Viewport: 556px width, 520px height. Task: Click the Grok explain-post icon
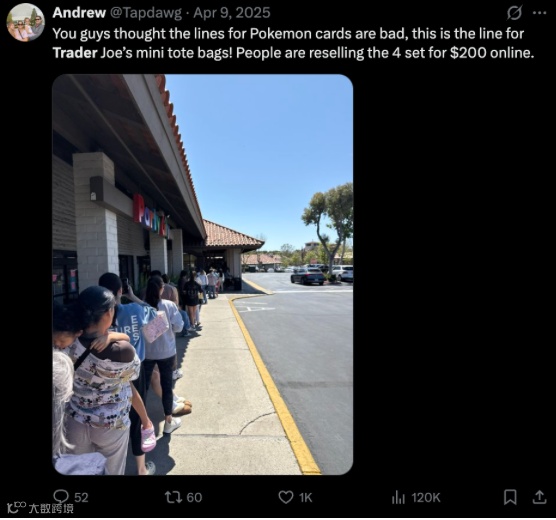coord(514,13)
